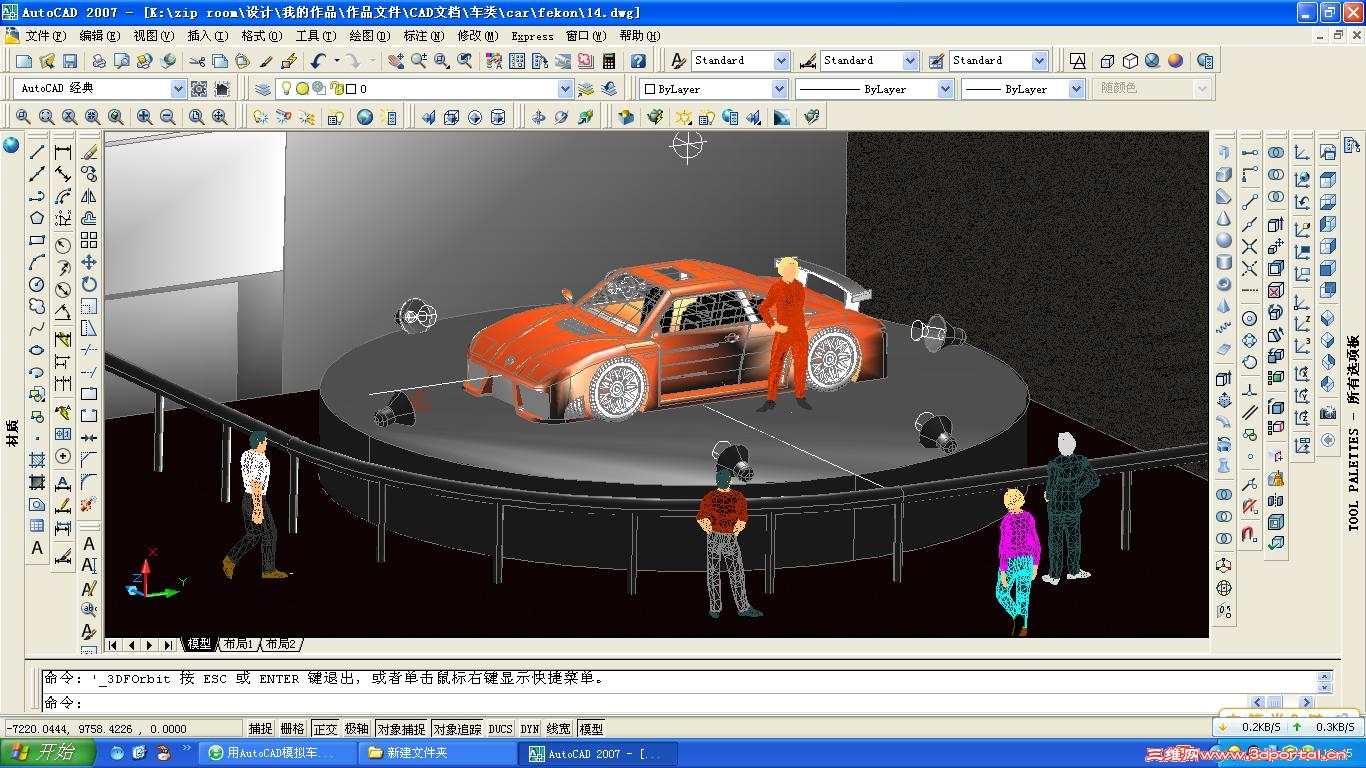Toggle 正交 ortho mode
1366x768 pixels.
click(x=325, y=729)
